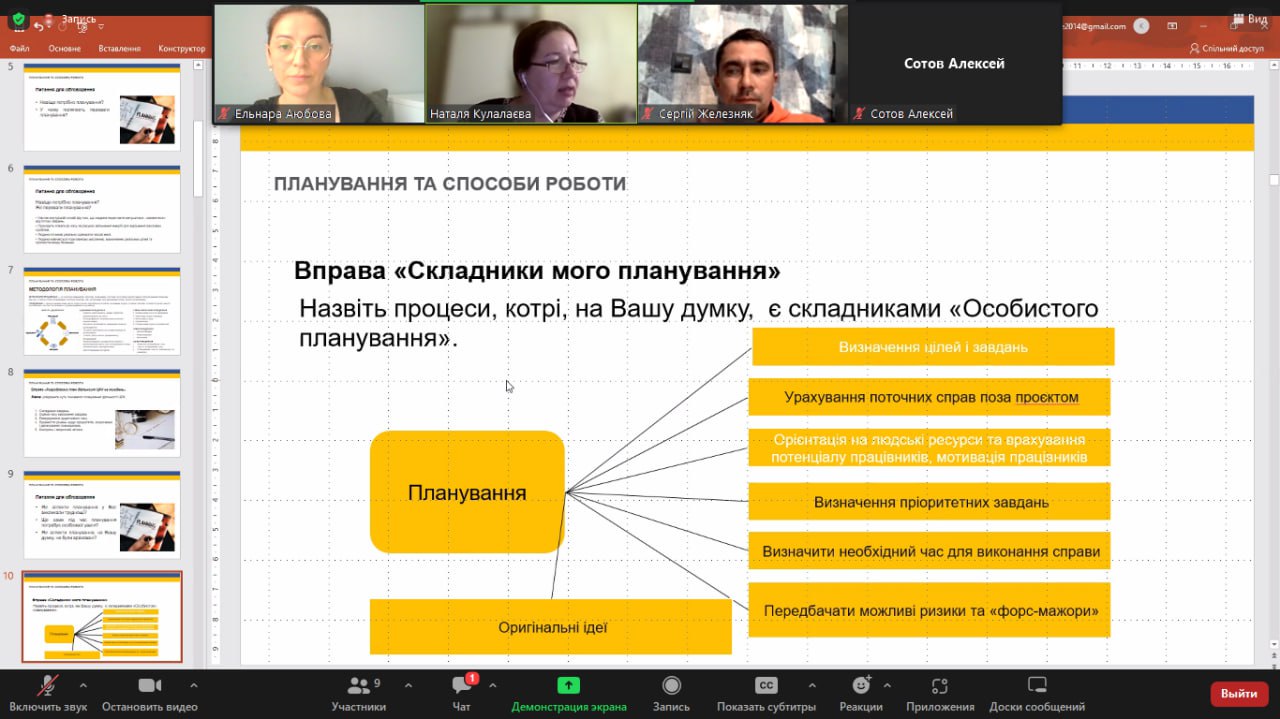
Task: Select the Передбачати можливі ризики box
Action: 930,610
